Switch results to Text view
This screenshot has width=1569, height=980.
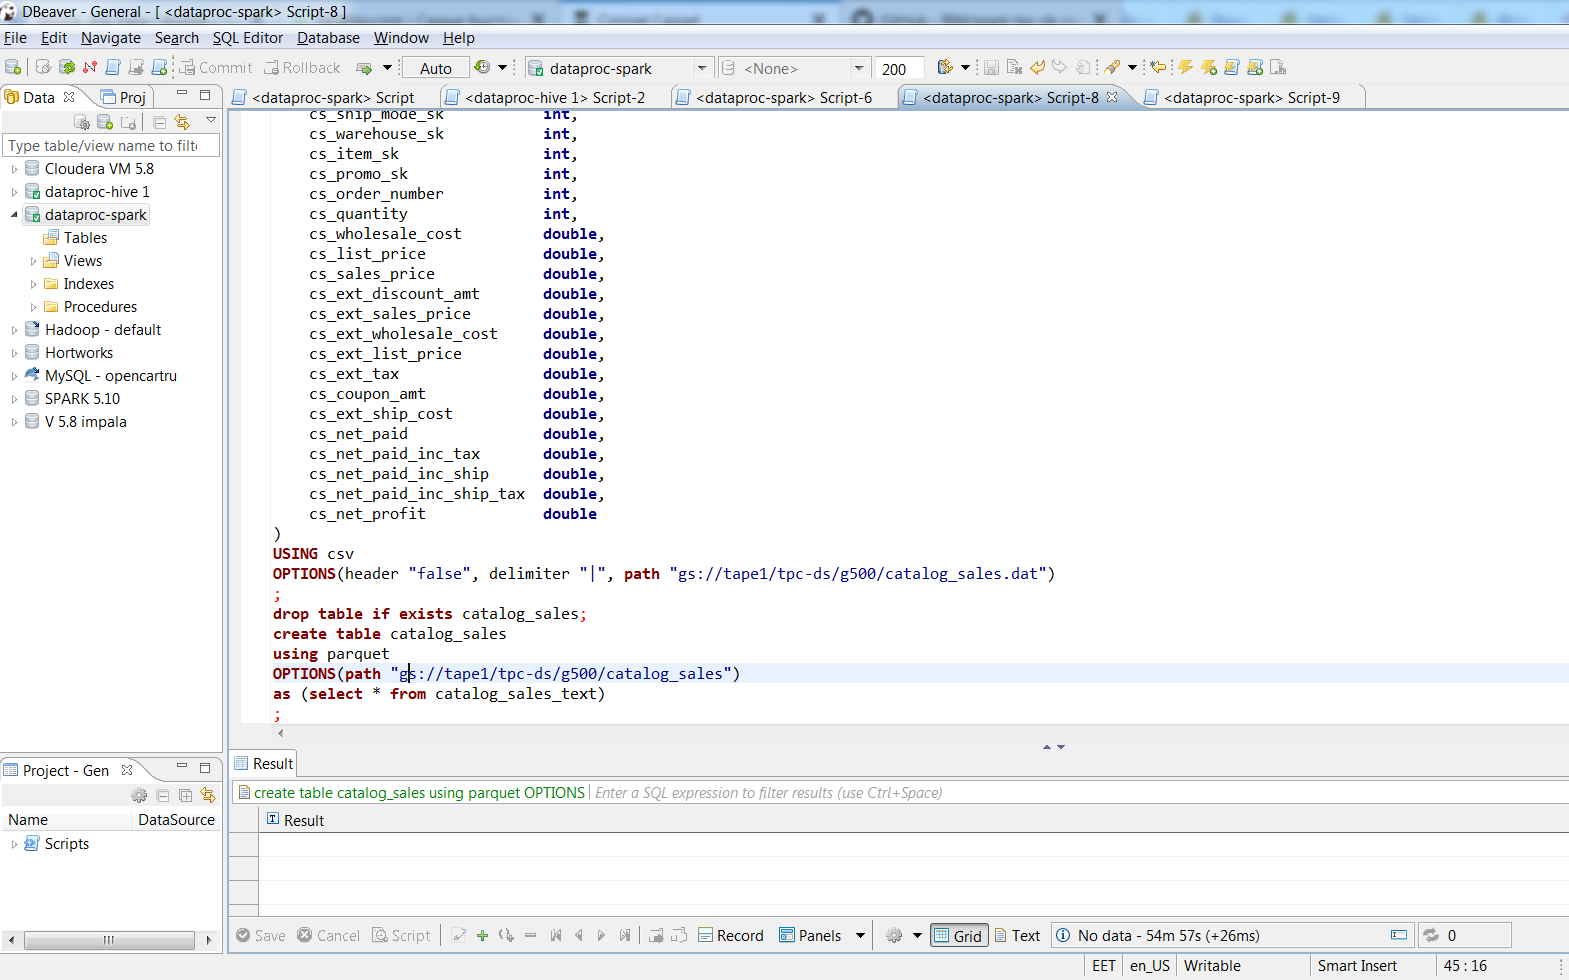[x=1017, y=936]
